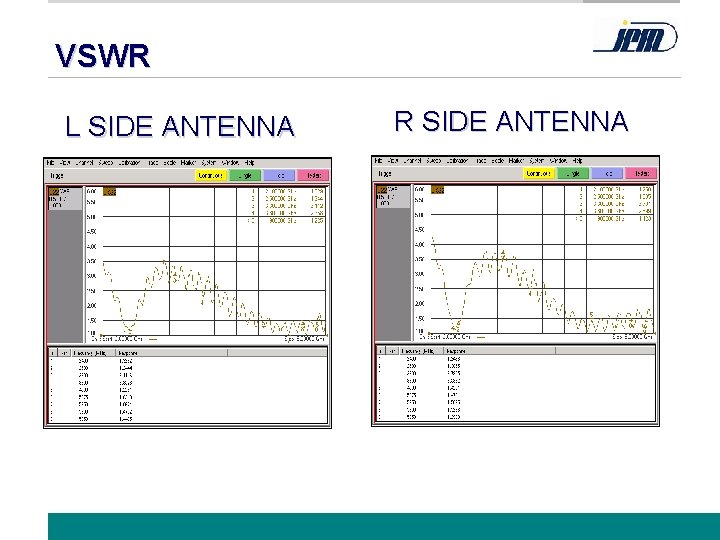Click the Frequency column header in L side marker table

(92, 353)
